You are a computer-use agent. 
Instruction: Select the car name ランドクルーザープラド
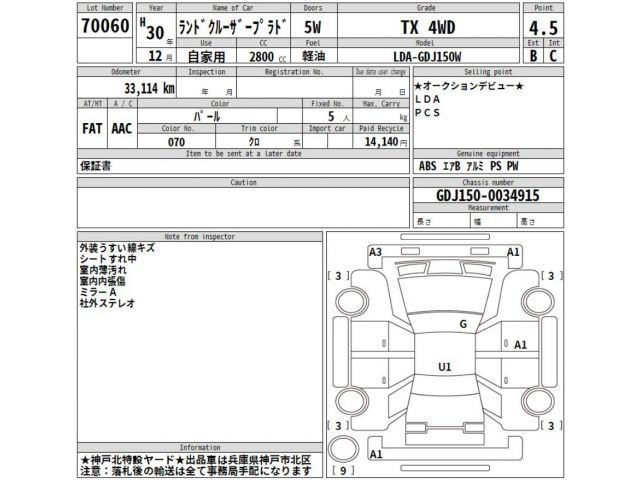point(233,27)
